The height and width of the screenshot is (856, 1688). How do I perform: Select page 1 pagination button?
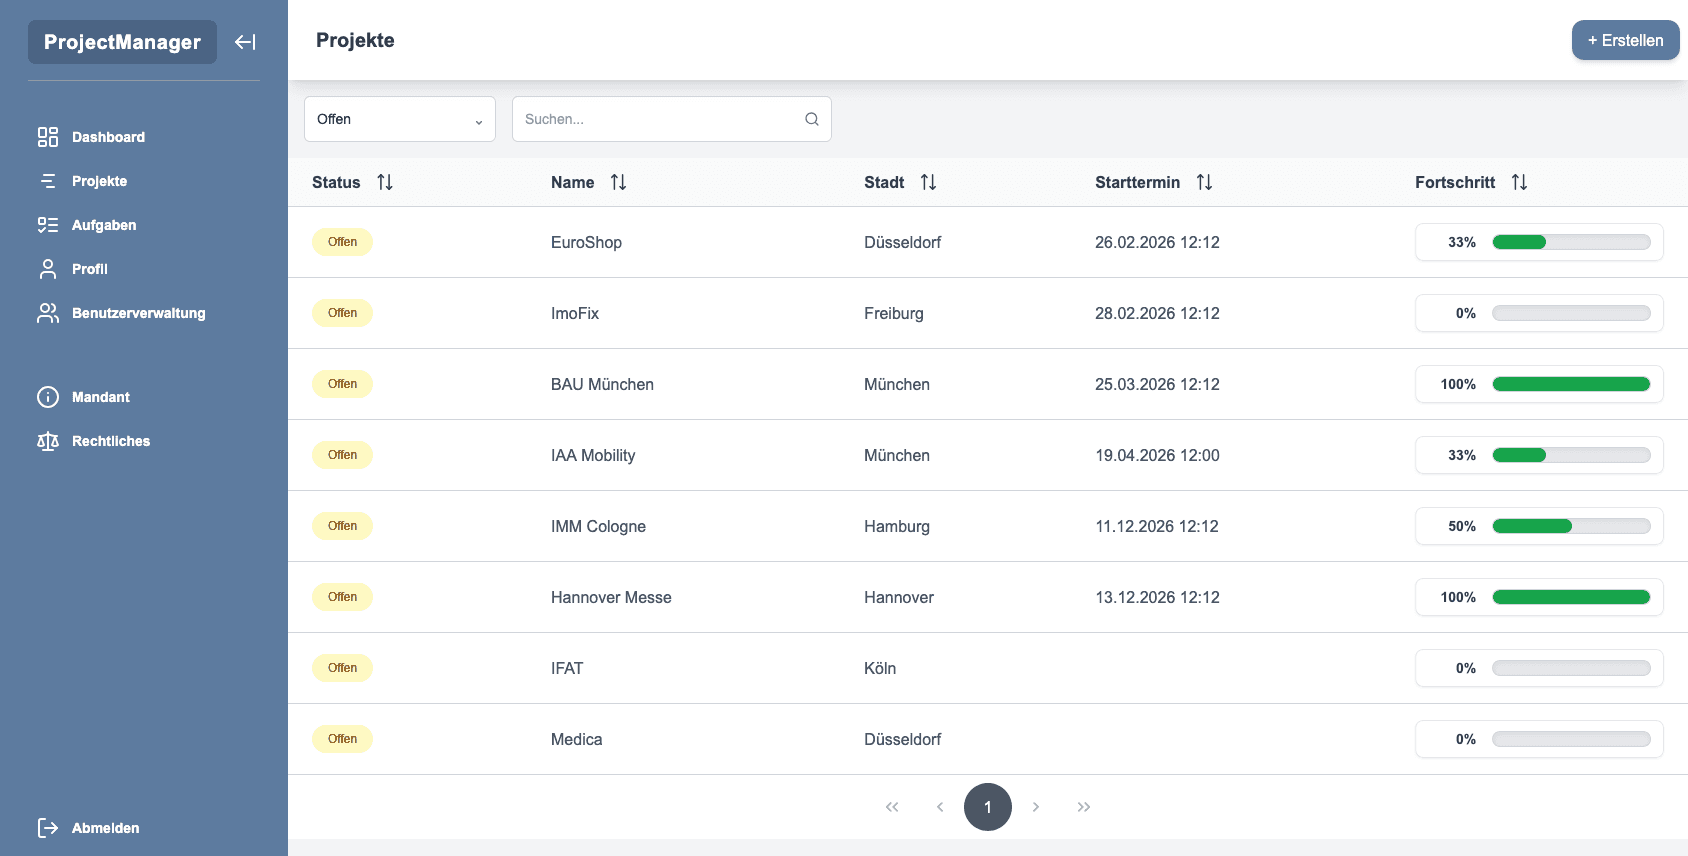click(988, 807)
